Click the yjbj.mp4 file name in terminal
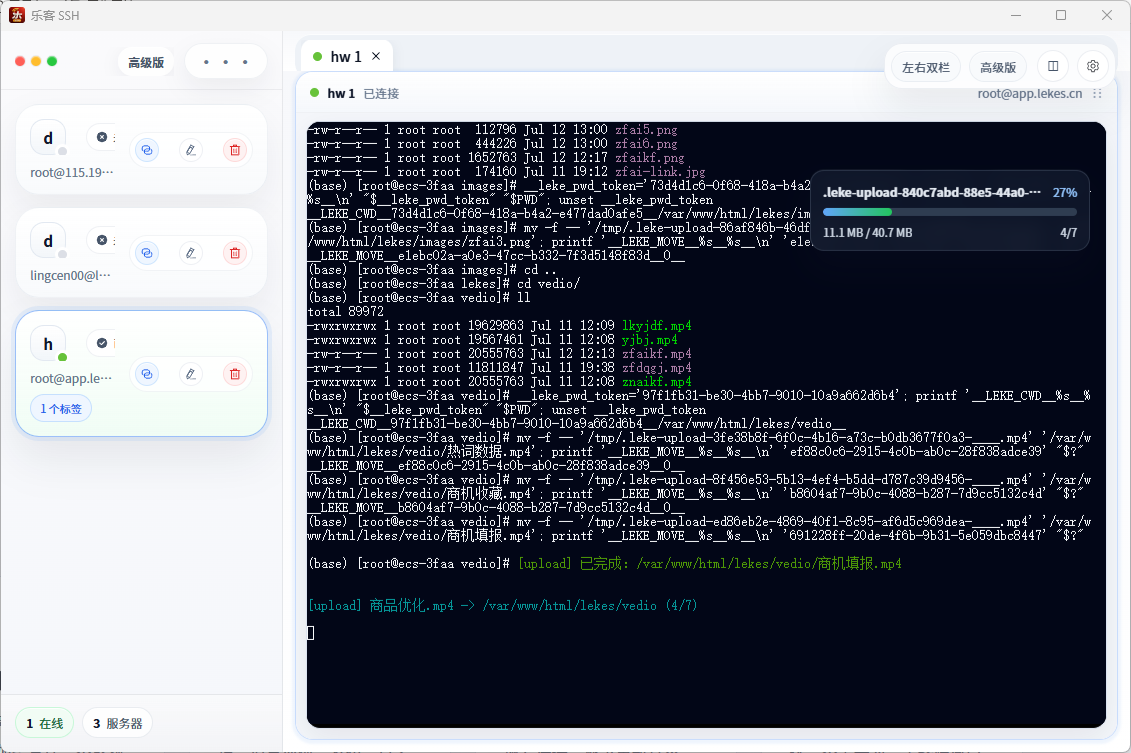 tap(649, 340)
